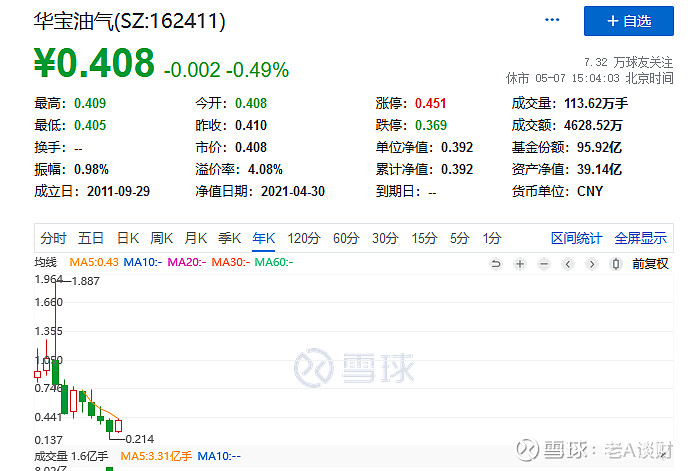Click the 昨收 value 0.410

(251, 125)
